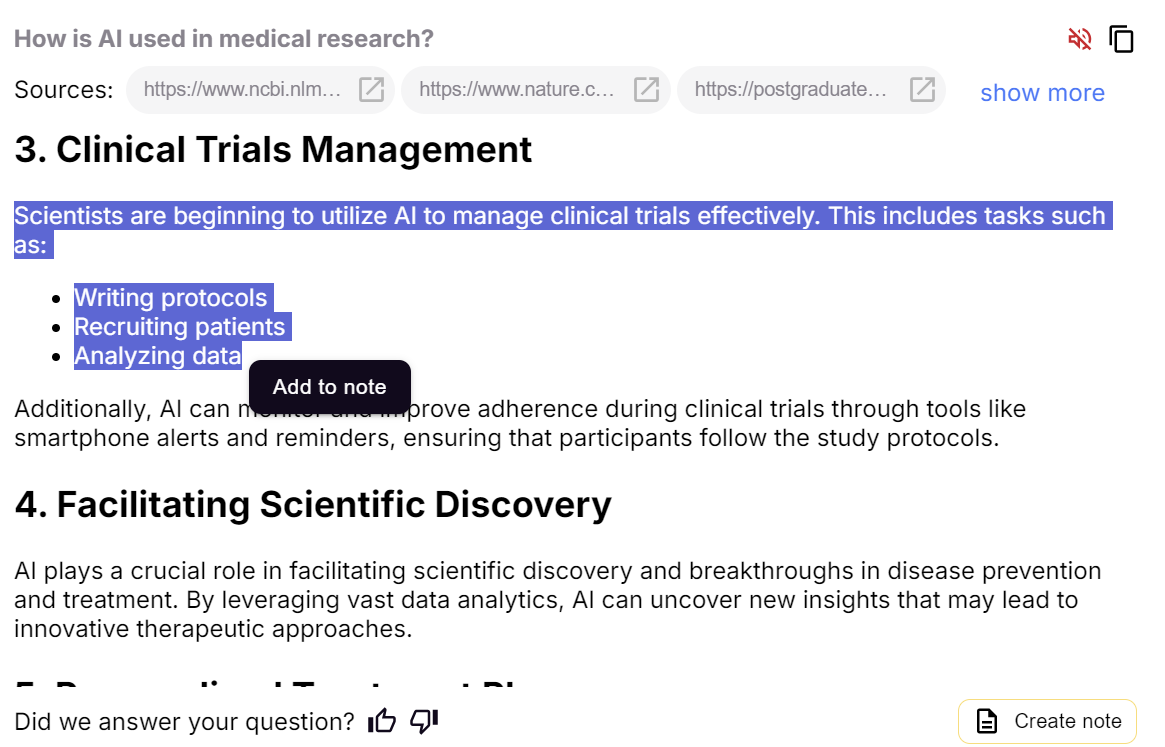
Task: Open the postgraduate source external link icon
Action: 922,89
